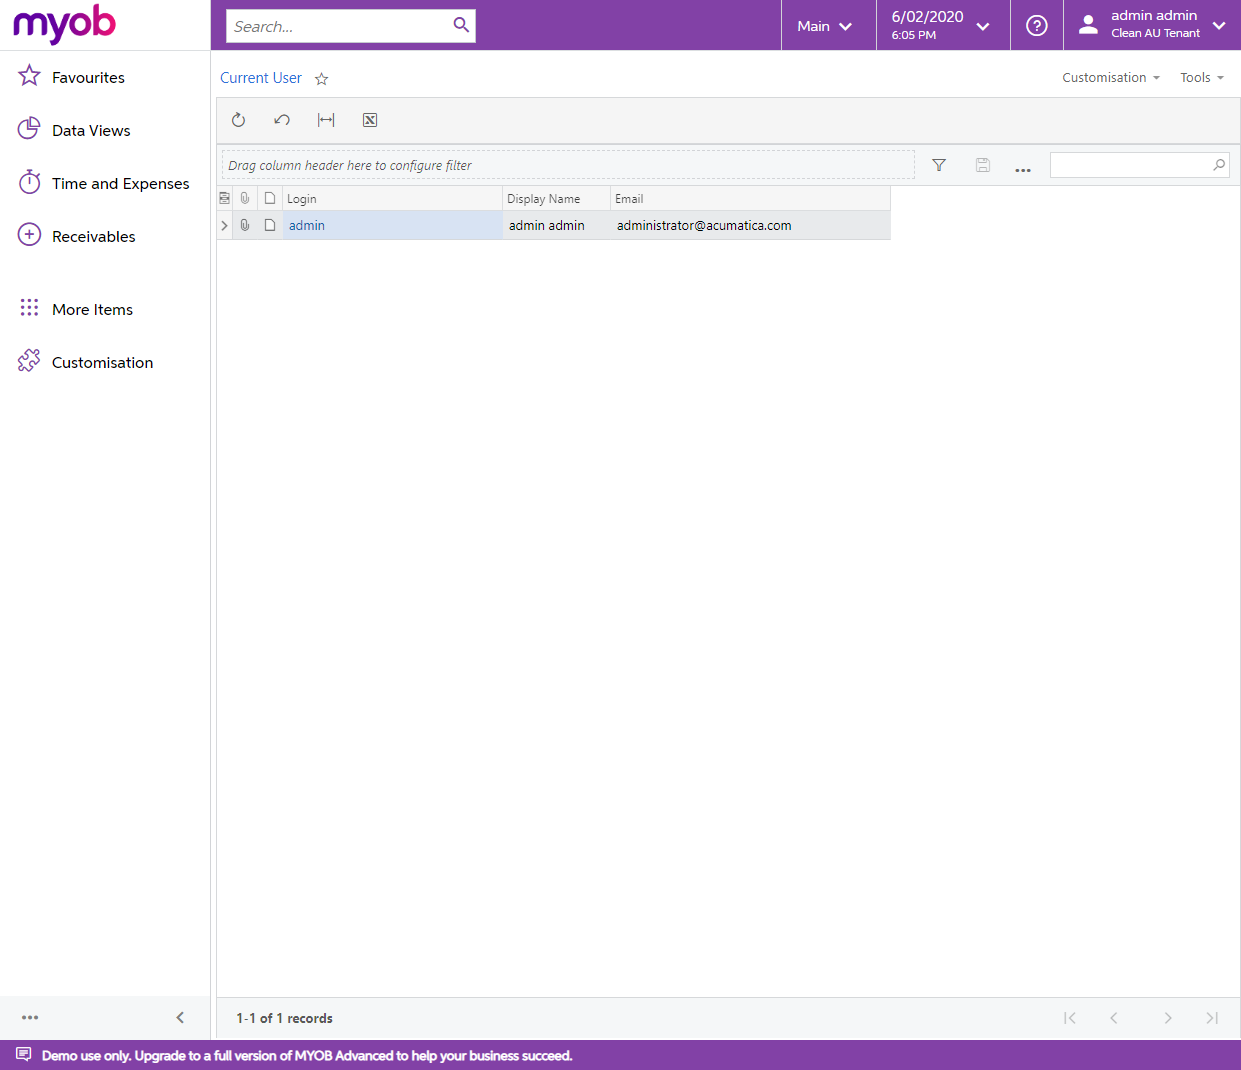Click the Undo toolbar icon
The height and width of the screenshot is (1070, 1241).
[x=282, y=120]
